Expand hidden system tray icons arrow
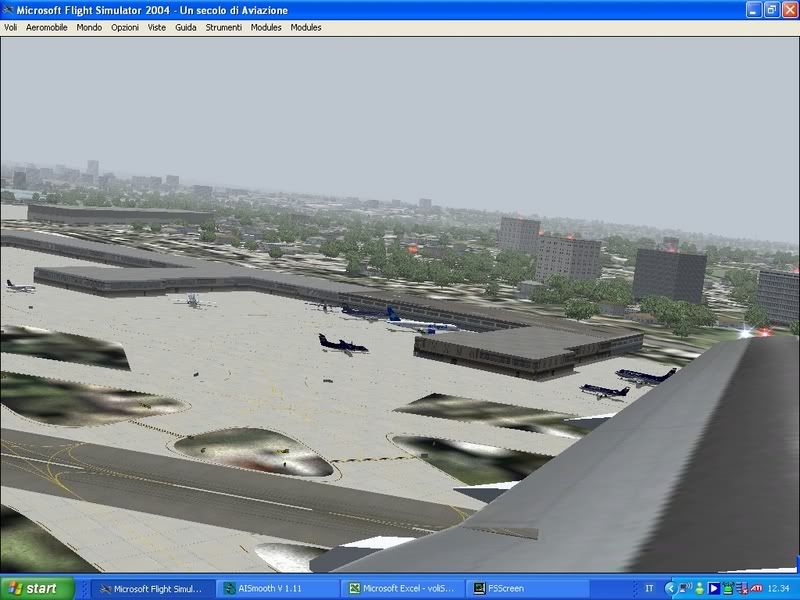The width and height of the screenshot is (800, 600). coord(670,589)
